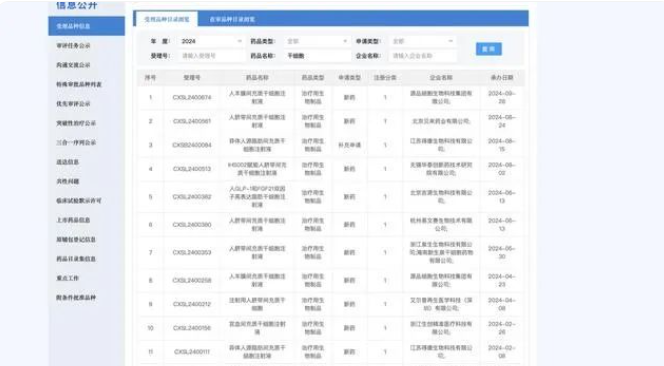Click acceptance number CXSL2400674 in row 1

click(x=192, y=97)
